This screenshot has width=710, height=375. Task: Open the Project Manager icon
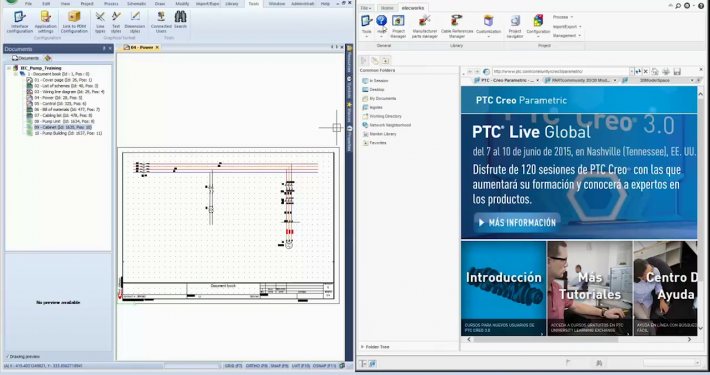pyautogui.click(x=398, y=26)
